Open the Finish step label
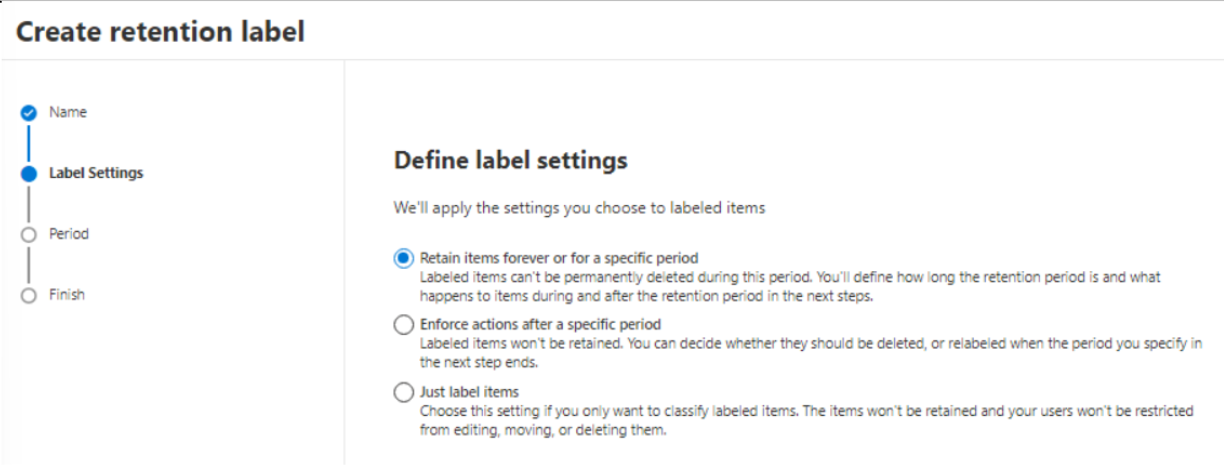Image resolution: width=1224 pixels, height=465 pixels. point(67,295)
